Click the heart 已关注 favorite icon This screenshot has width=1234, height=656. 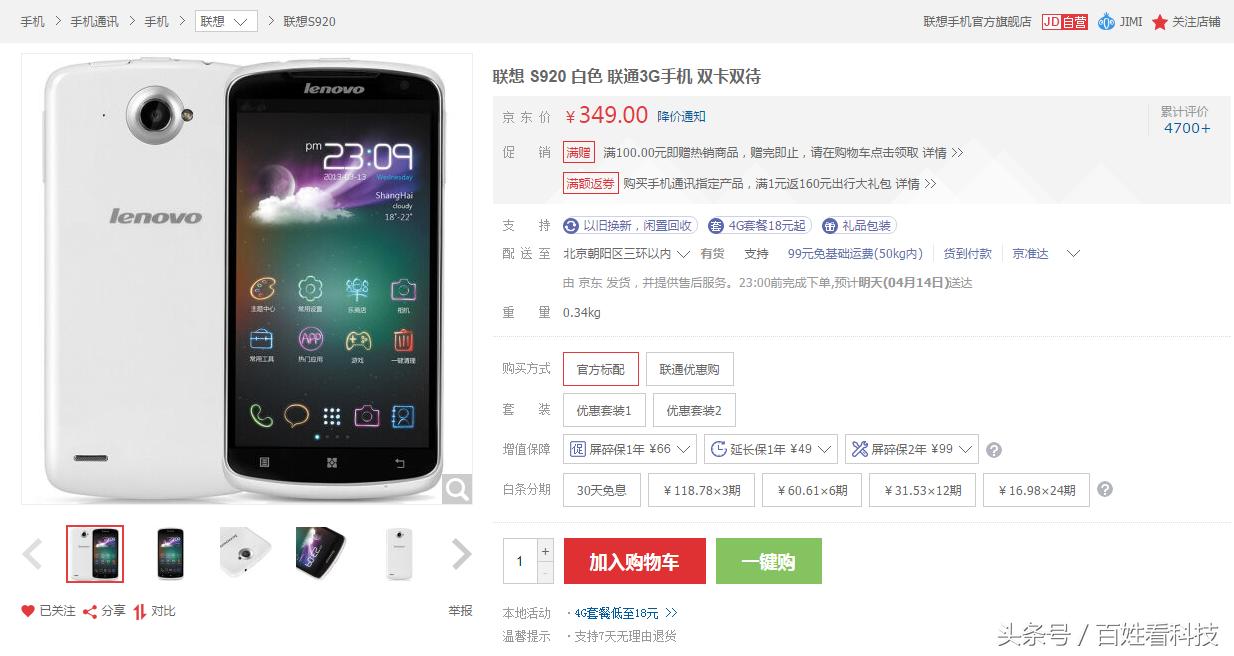point(28,611)
